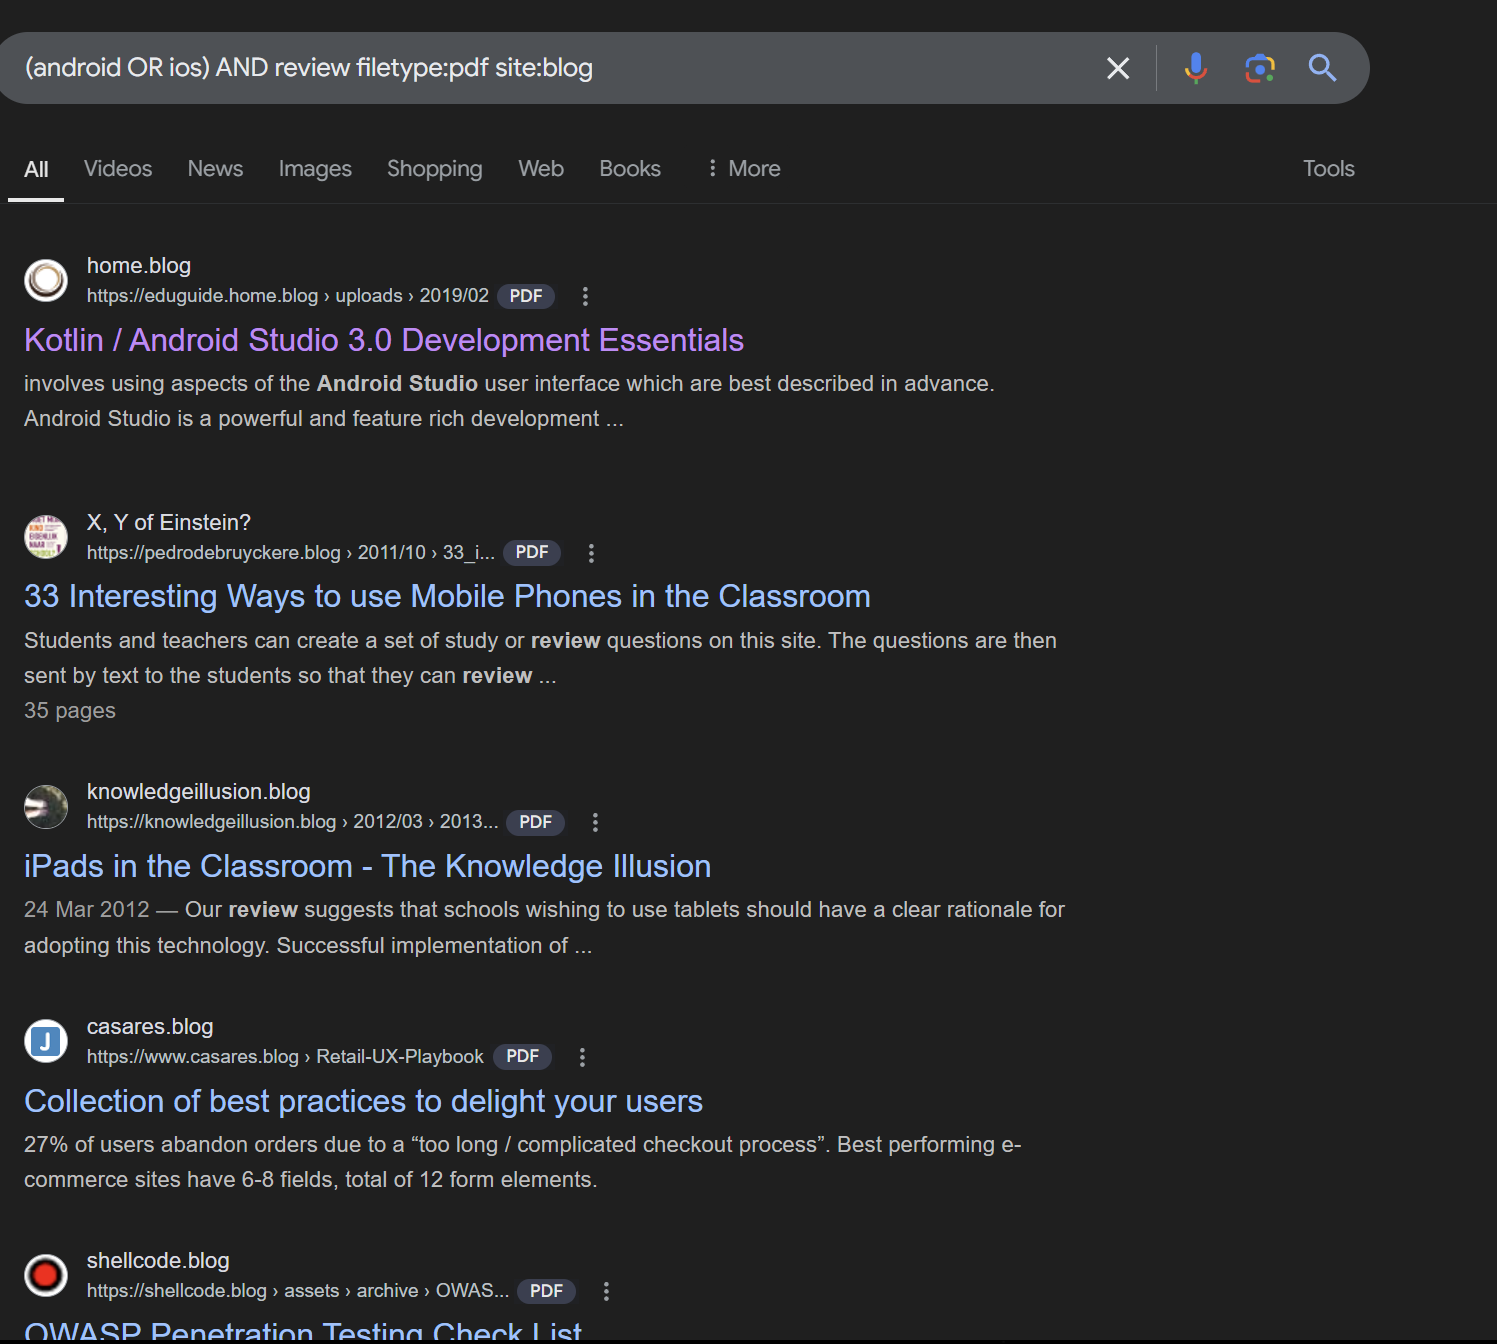
Task: Click the 'casares.blog' site name
Action: click(150, 1027)
